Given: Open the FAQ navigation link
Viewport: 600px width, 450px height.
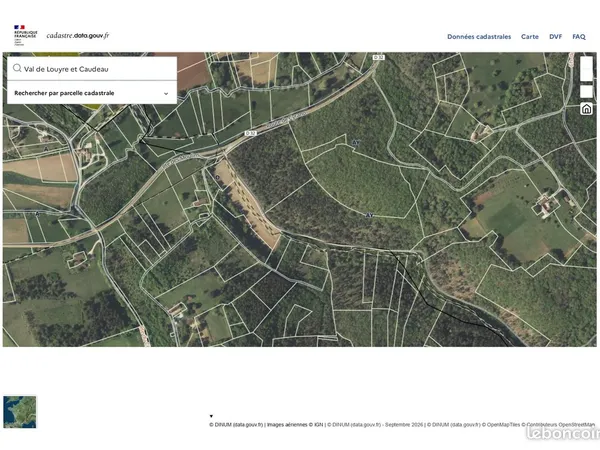Looking at the screenshot, I should click(579, 37).
